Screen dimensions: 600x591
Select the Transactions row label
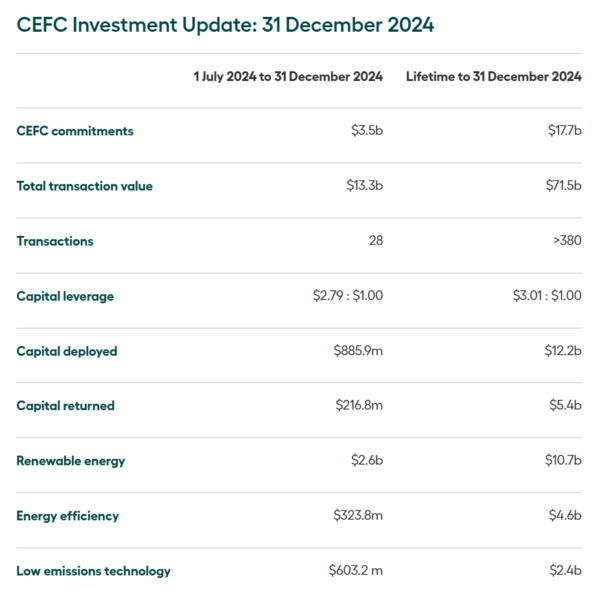[55, 241]
